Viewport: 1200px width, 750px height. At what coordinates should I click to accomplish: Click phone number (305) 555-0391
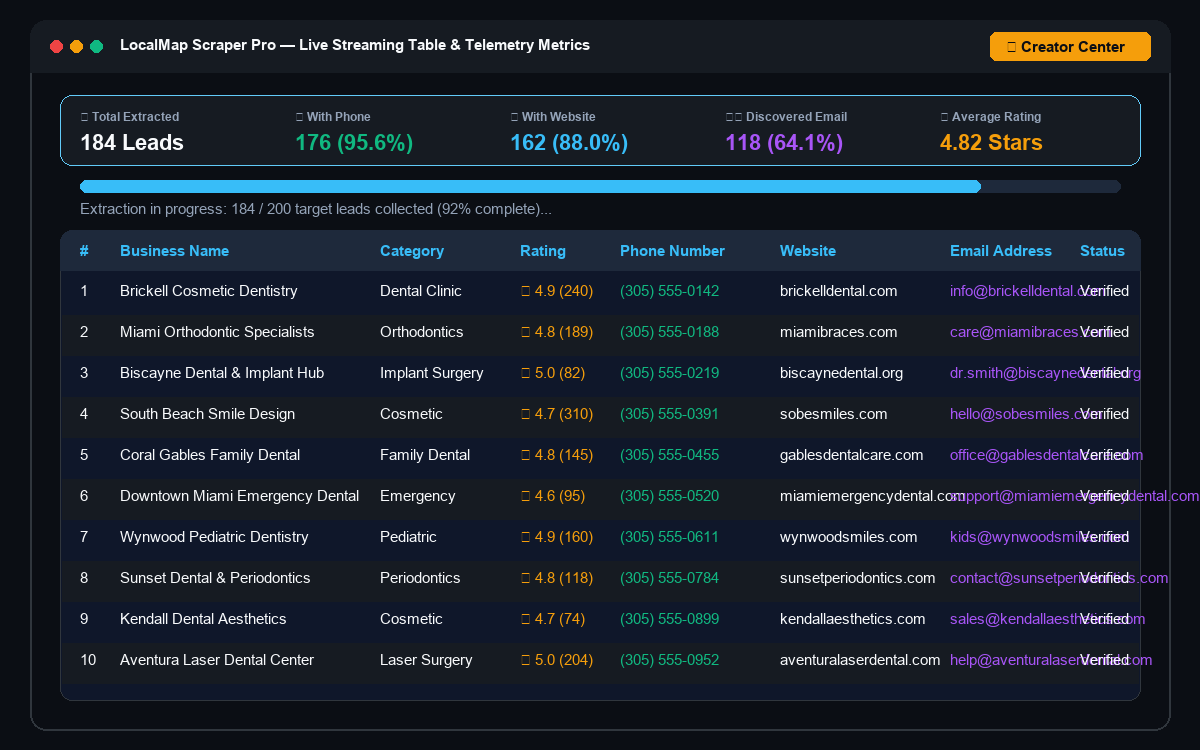(669, 414)
